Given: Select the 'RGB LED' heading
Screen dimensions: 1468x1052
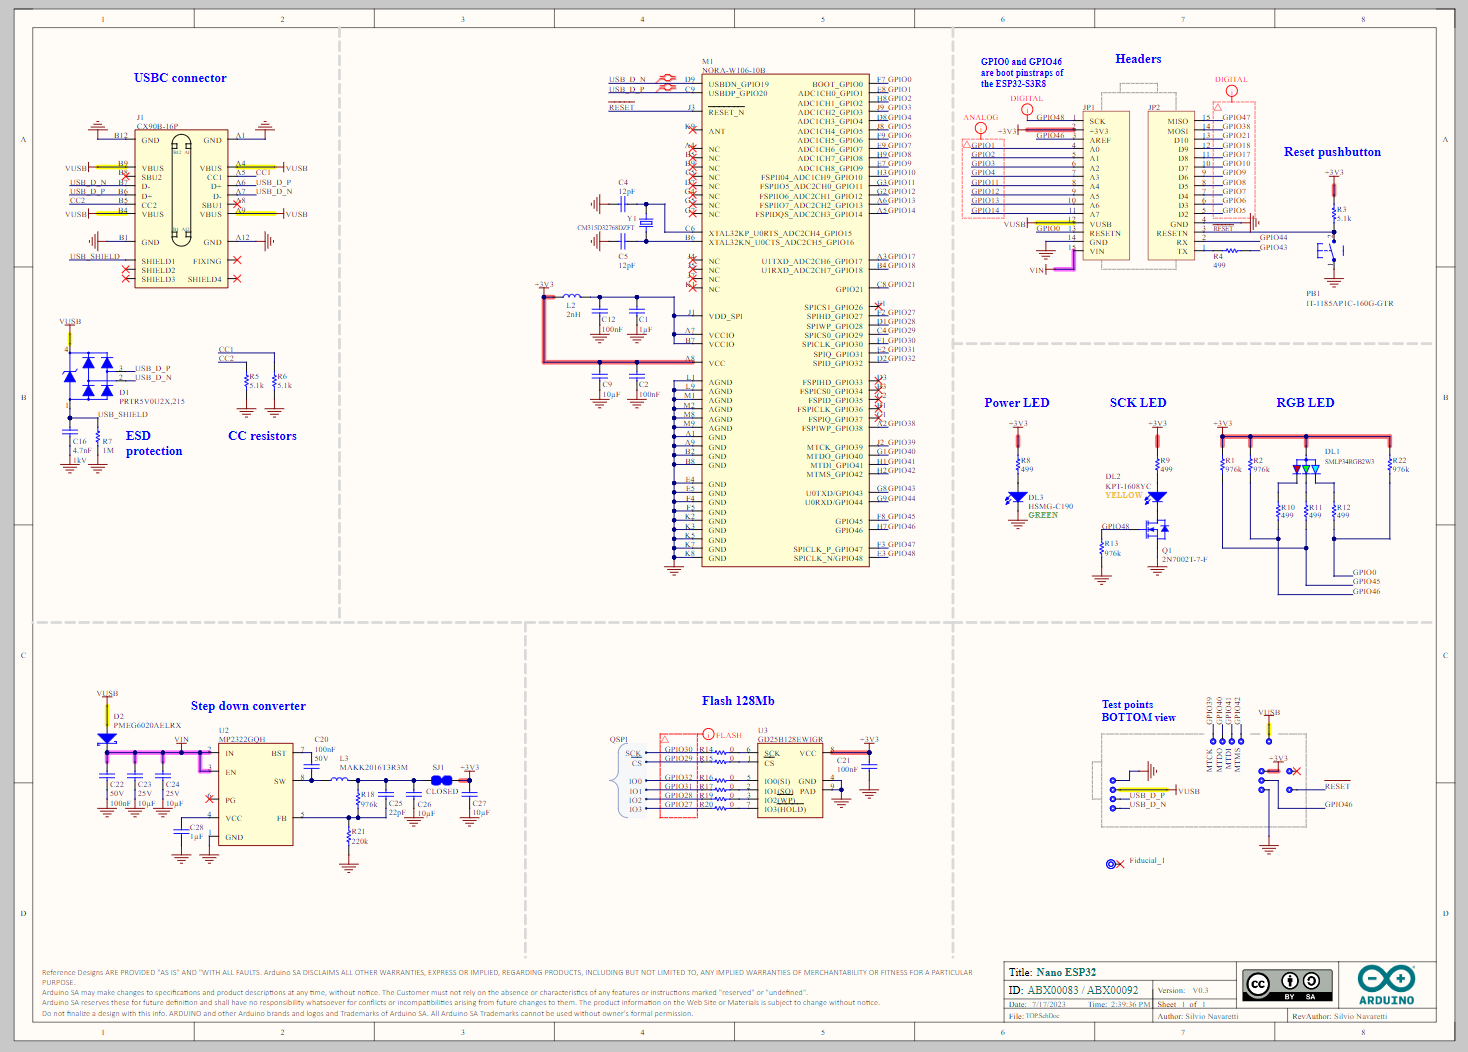Looking at the screenshot, I should [1305, 403].
